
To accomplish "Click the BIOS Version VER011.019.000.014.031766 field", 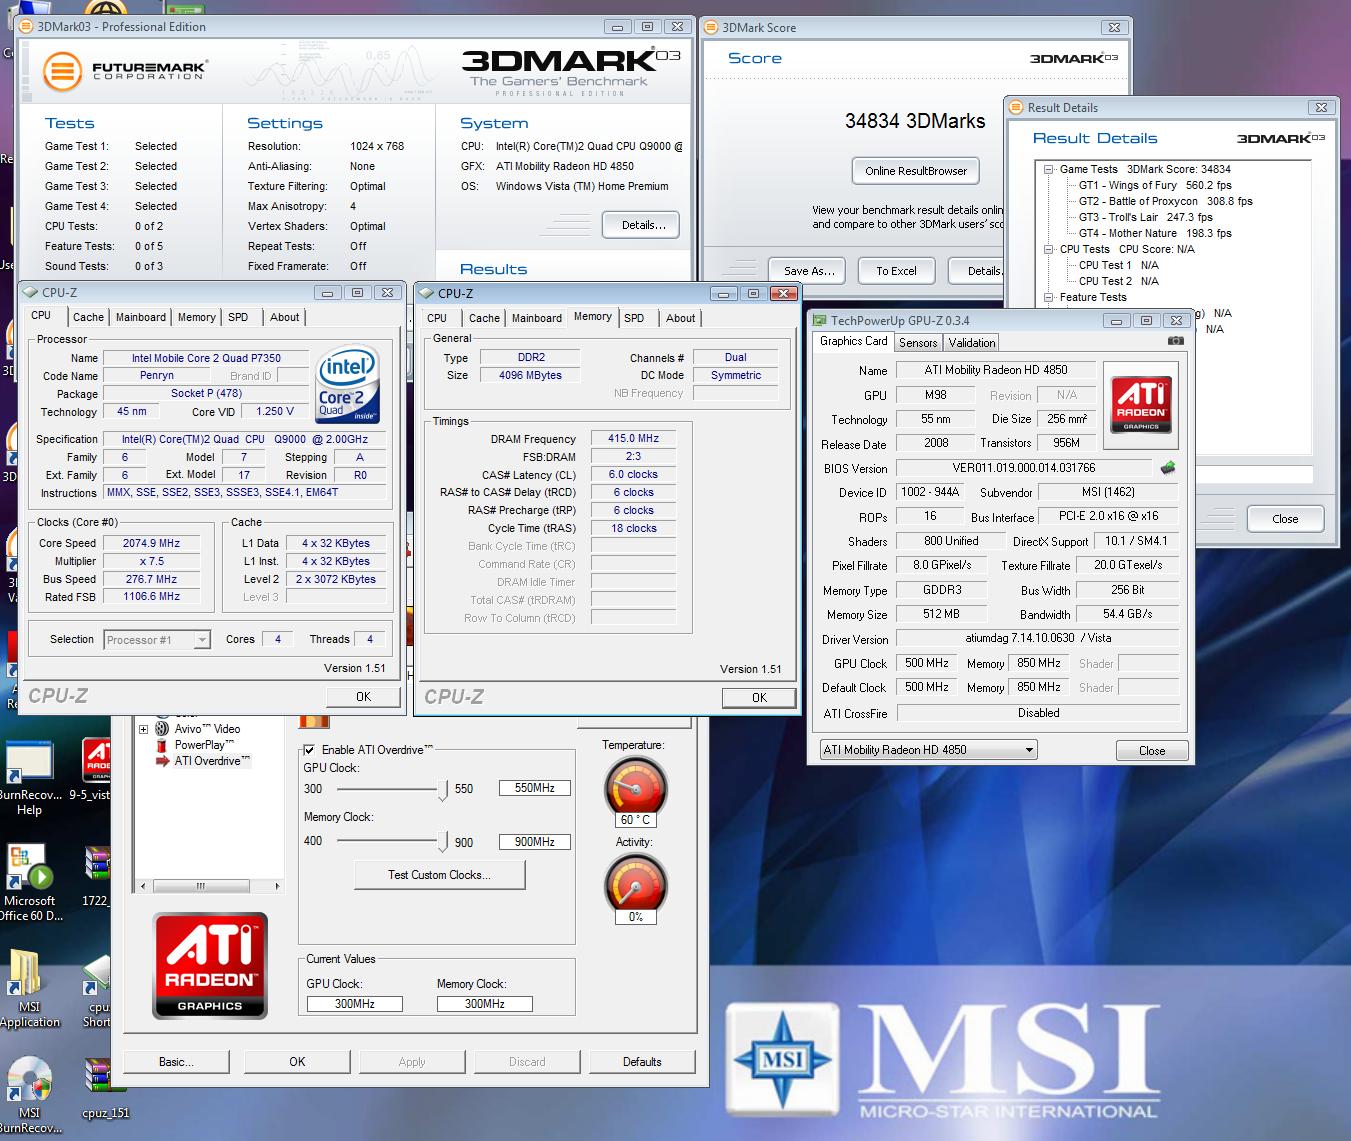I will coord(1024,468).
